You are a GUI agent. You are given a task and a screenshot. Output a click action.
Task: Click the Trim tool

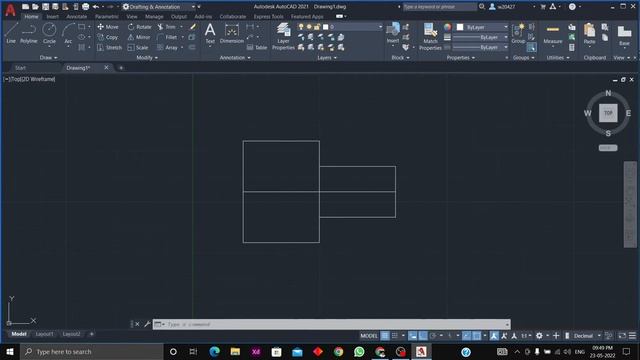(167, 27)
